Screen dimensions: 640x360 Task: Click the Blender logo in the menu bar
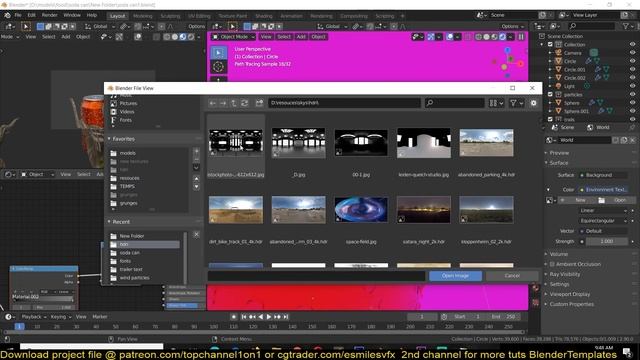pyautogui.click(x=7, y=15)
